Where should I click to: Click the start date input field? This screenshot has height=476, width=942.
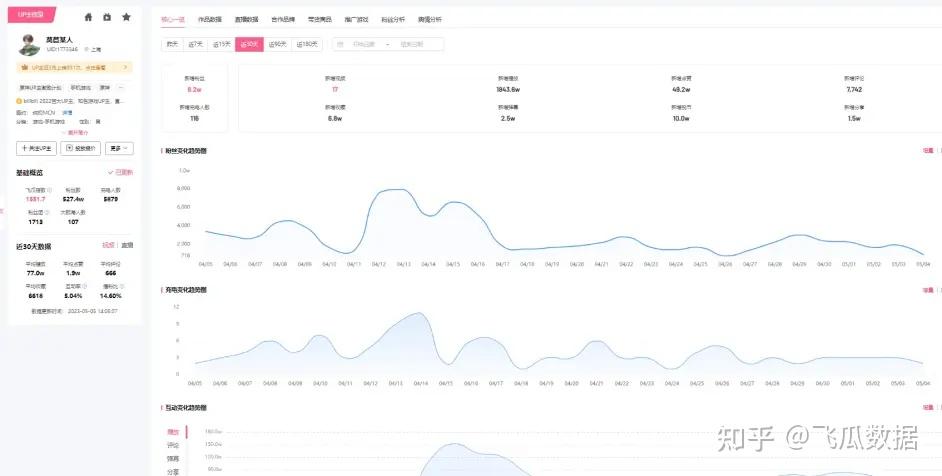363,44
